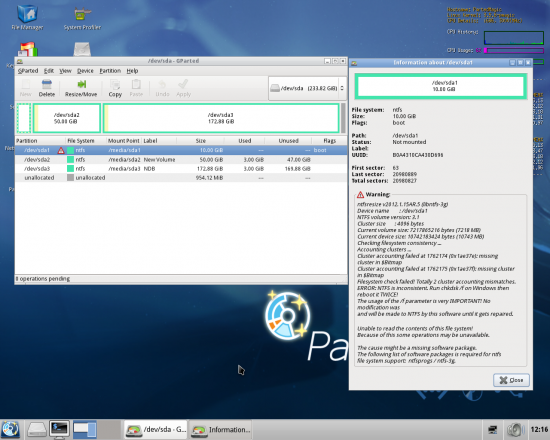550x440 pixels.
Task: Click the New partition toolbar icon
Action: click(26, 88)
